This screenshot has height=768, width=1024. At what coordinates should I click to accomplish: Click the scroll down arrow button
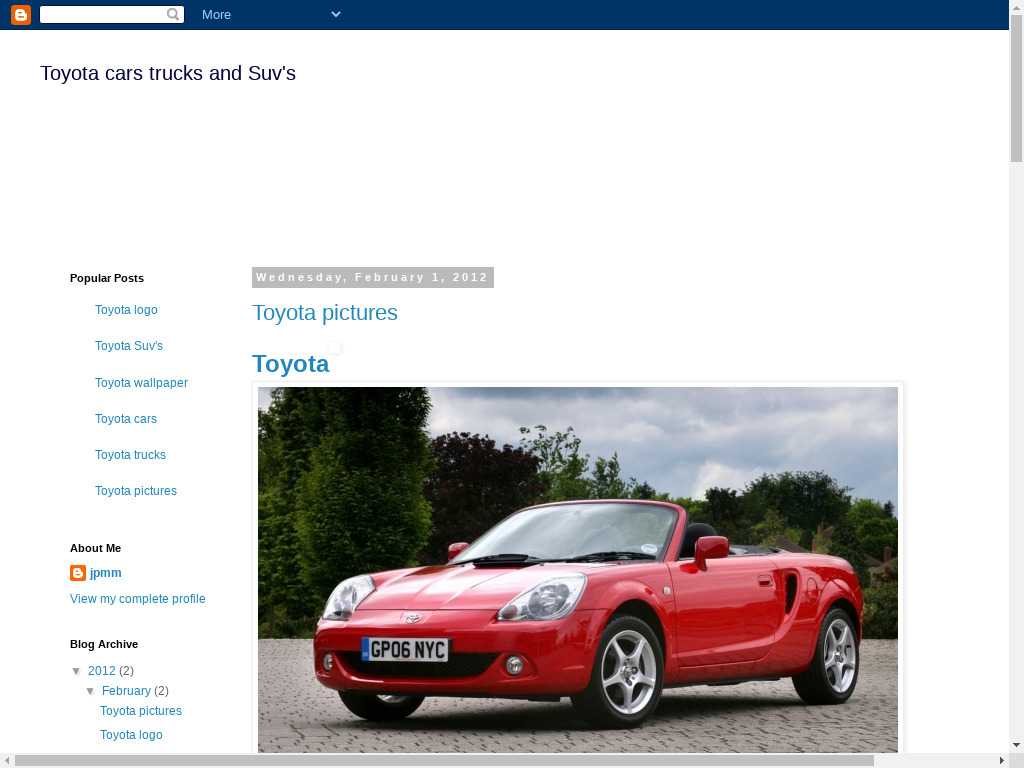point(1016,745)
